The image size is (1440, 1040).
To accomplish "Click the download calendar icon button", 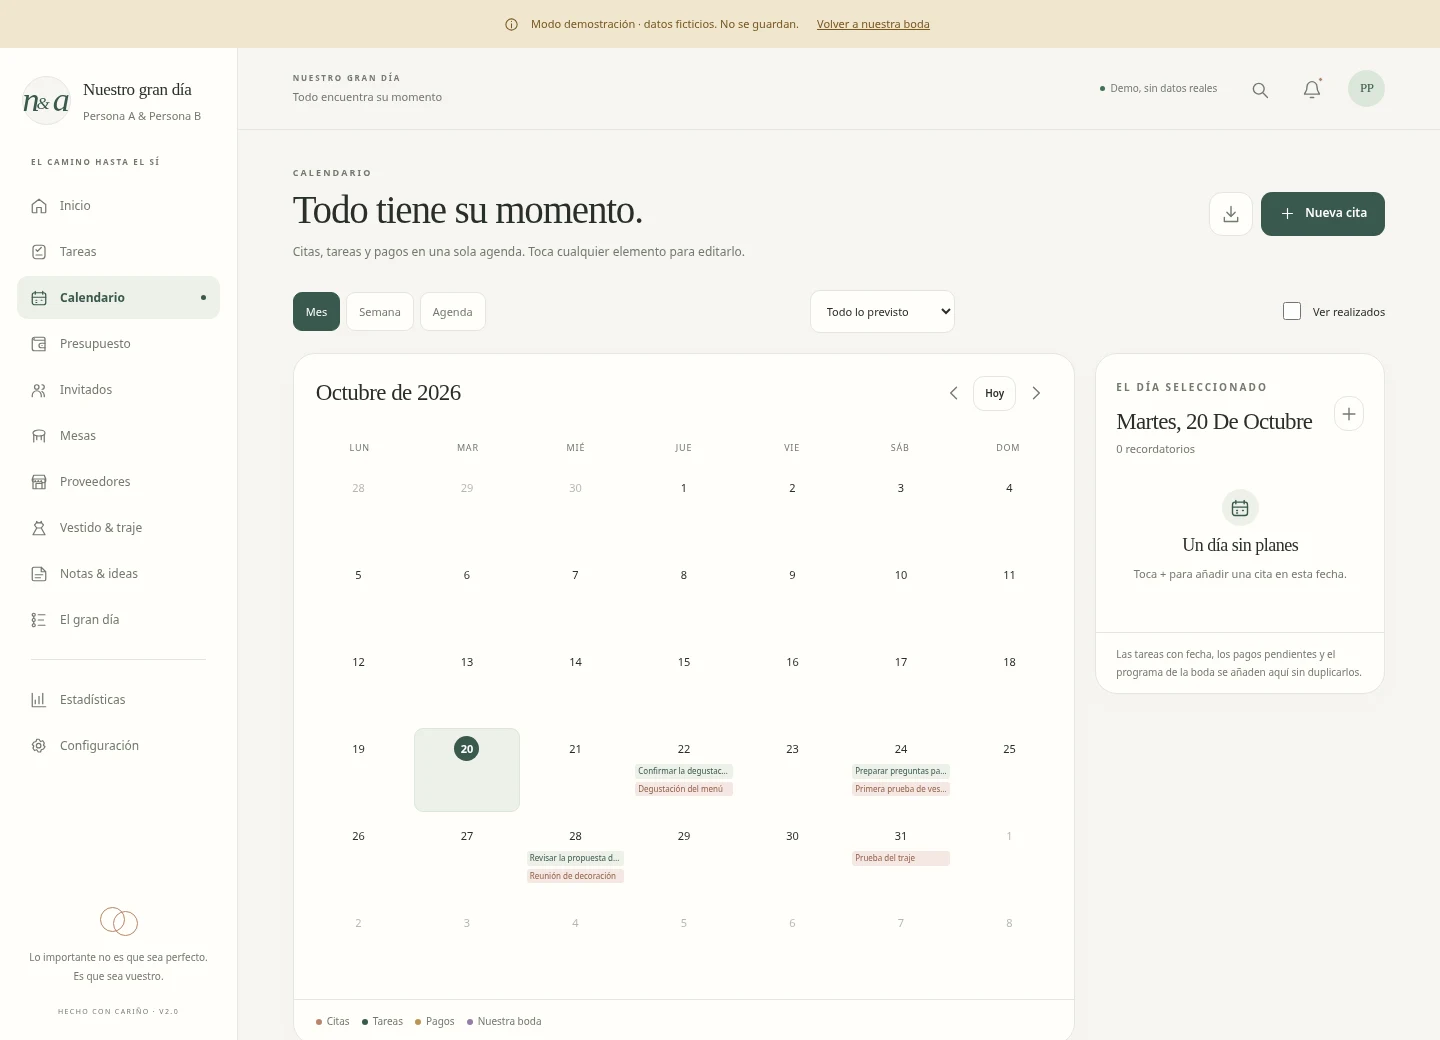I will 1231,214.
